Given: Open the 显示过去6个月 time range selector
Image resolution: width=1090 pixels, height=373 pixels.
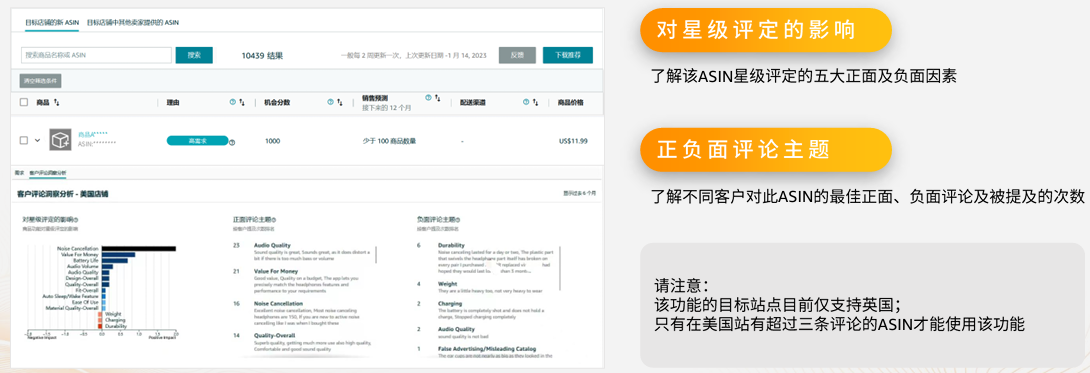Looking at the screenshot, I should (579, 193).
